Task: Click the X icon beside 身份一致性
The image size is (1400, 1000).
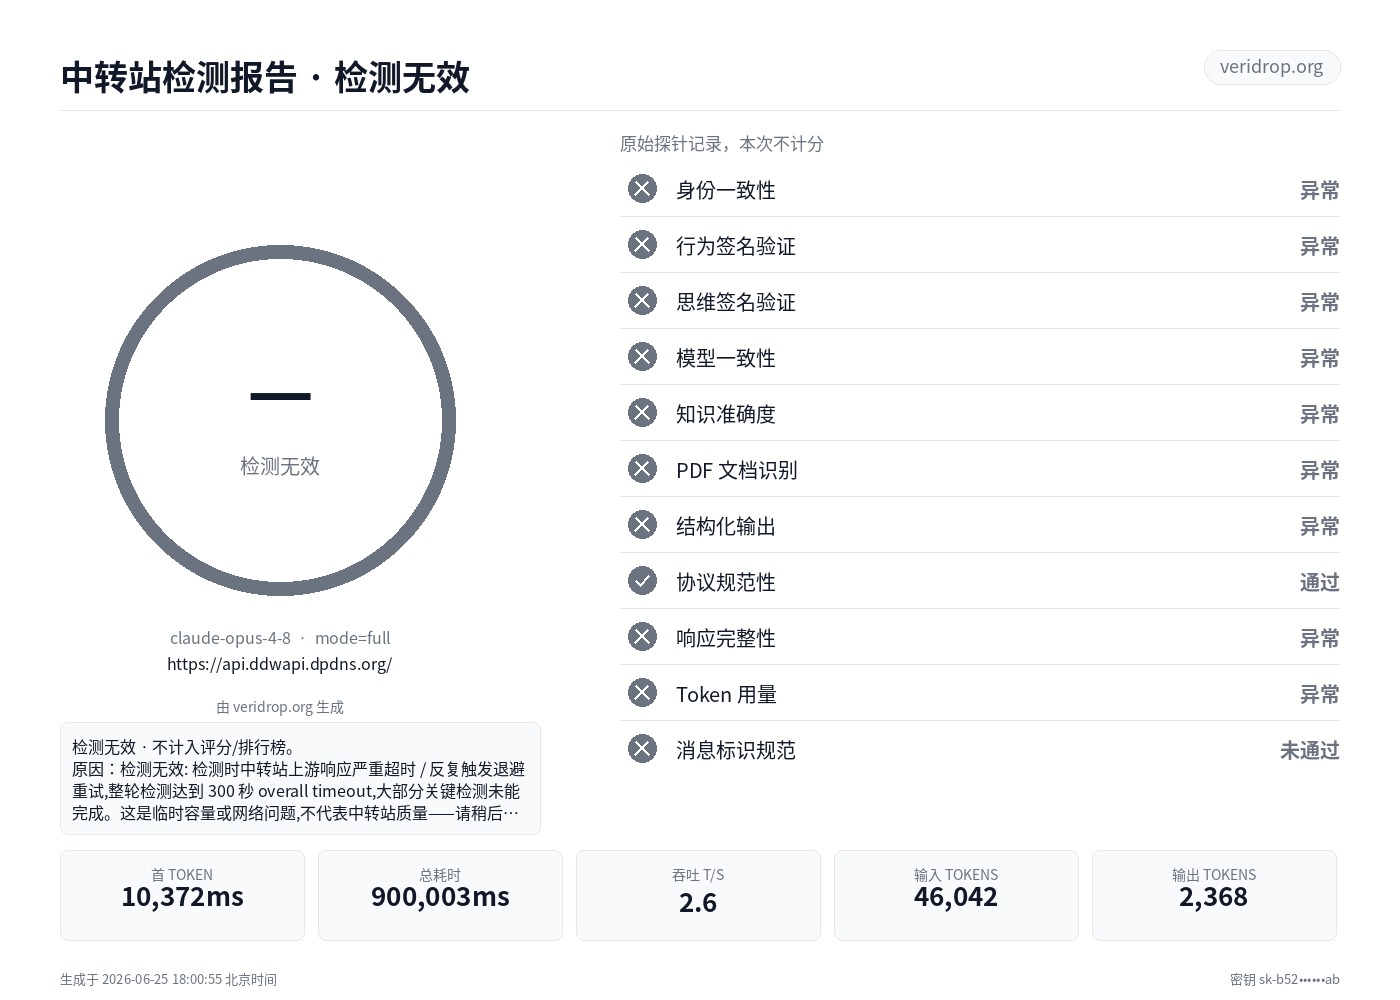Action: pos(642,189)
